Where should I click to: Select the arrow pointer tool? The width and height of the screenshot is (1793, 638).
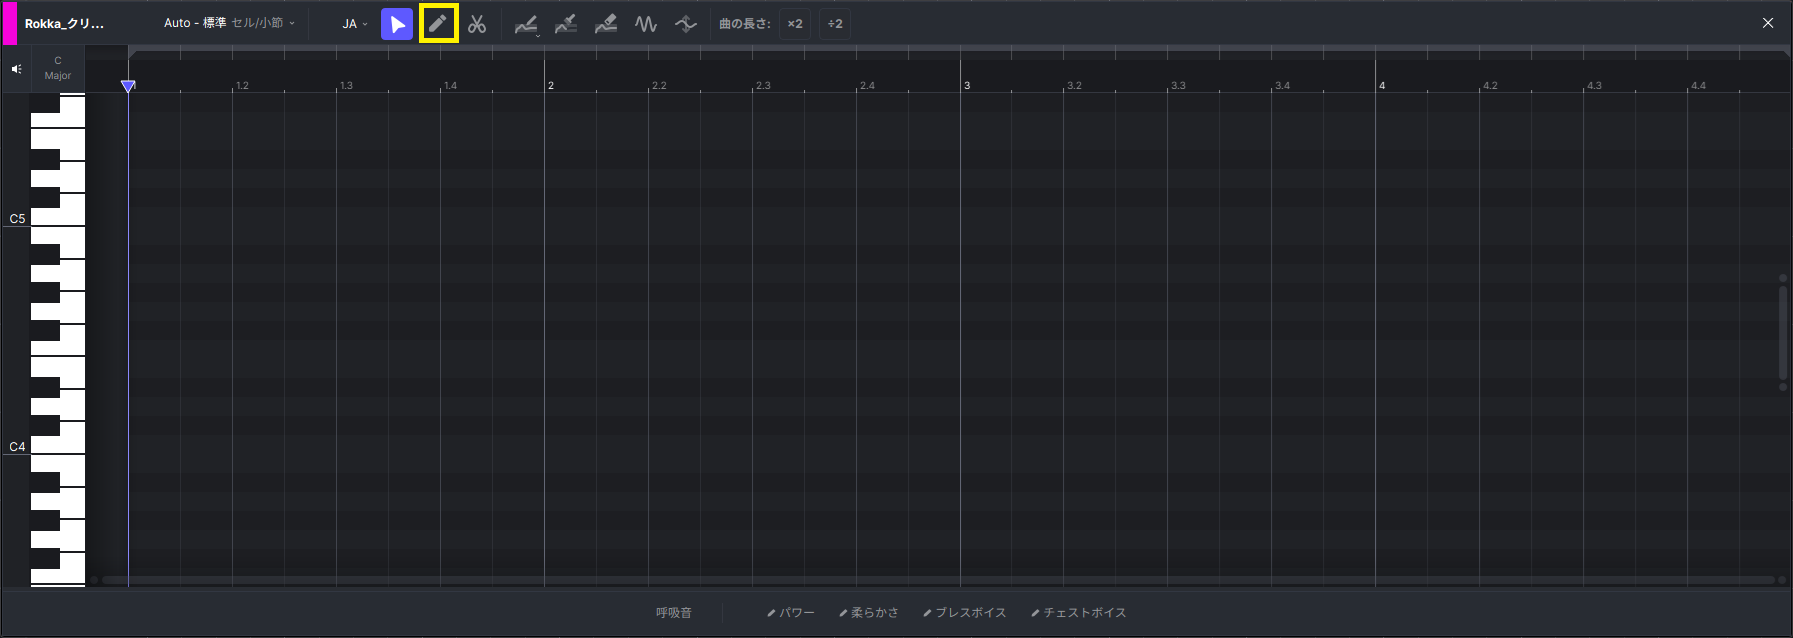[x=397, y=24]
